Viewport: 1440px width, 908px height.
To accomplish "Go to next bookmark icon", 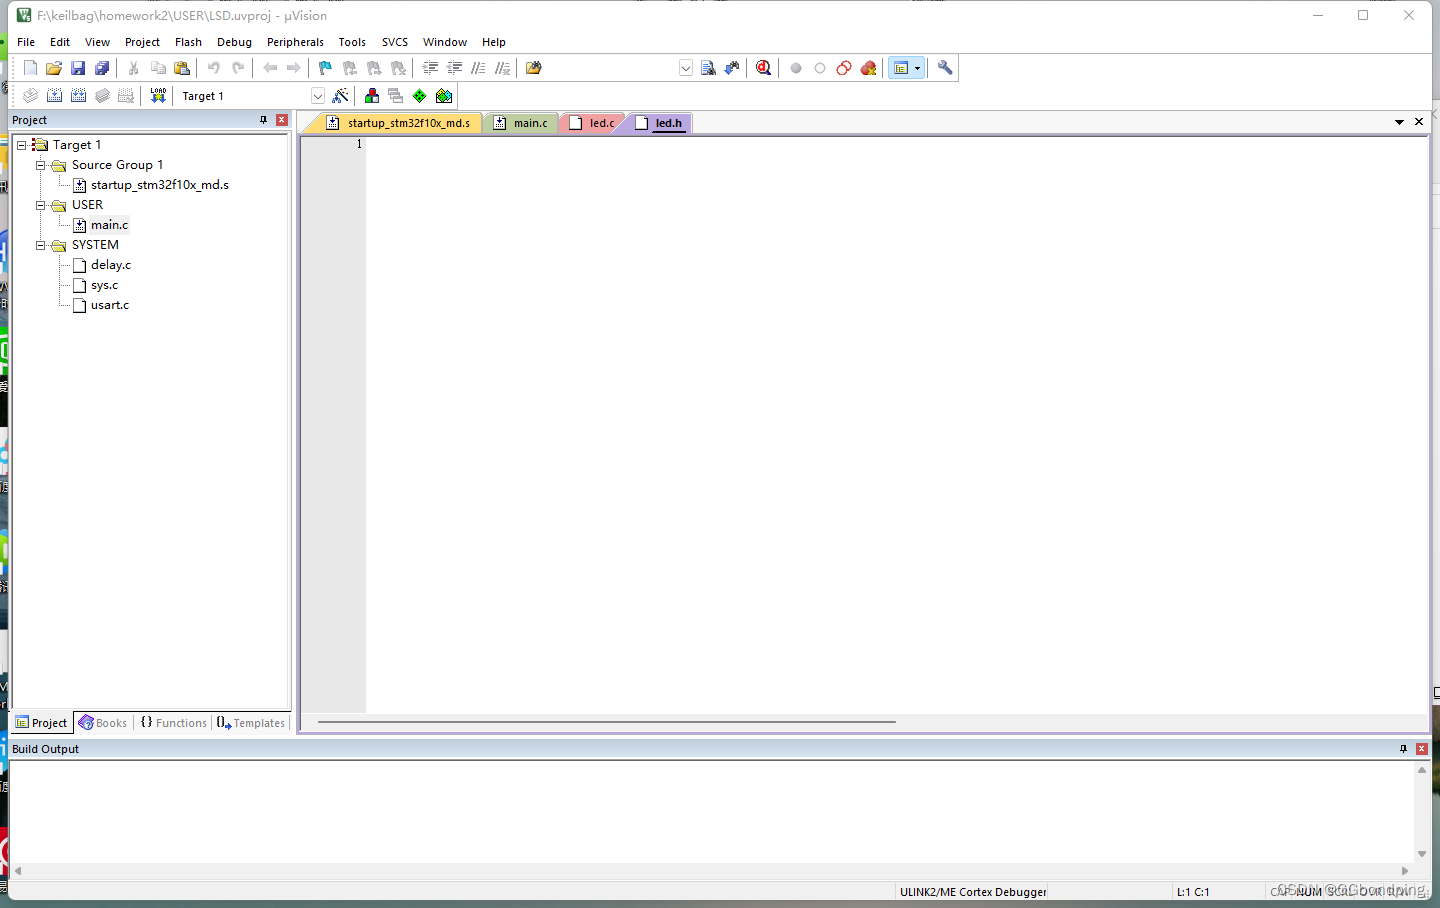I will [374, 68].
